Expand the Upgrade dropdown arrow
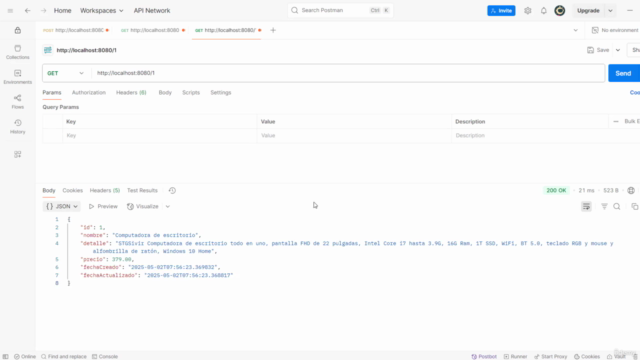Viewport: 640px width, 360px height. [x=611, y=11]
